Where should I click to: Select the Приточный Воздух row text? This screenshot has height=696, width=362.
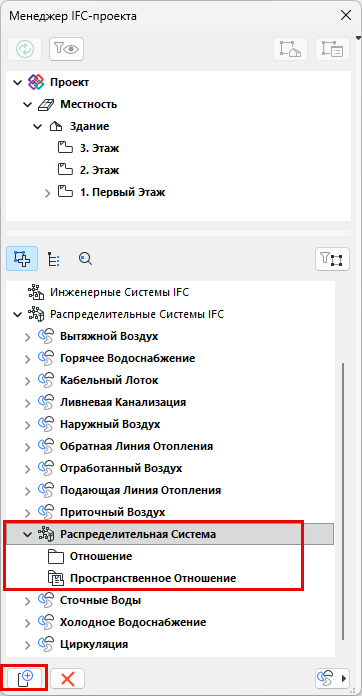(113, 512)
